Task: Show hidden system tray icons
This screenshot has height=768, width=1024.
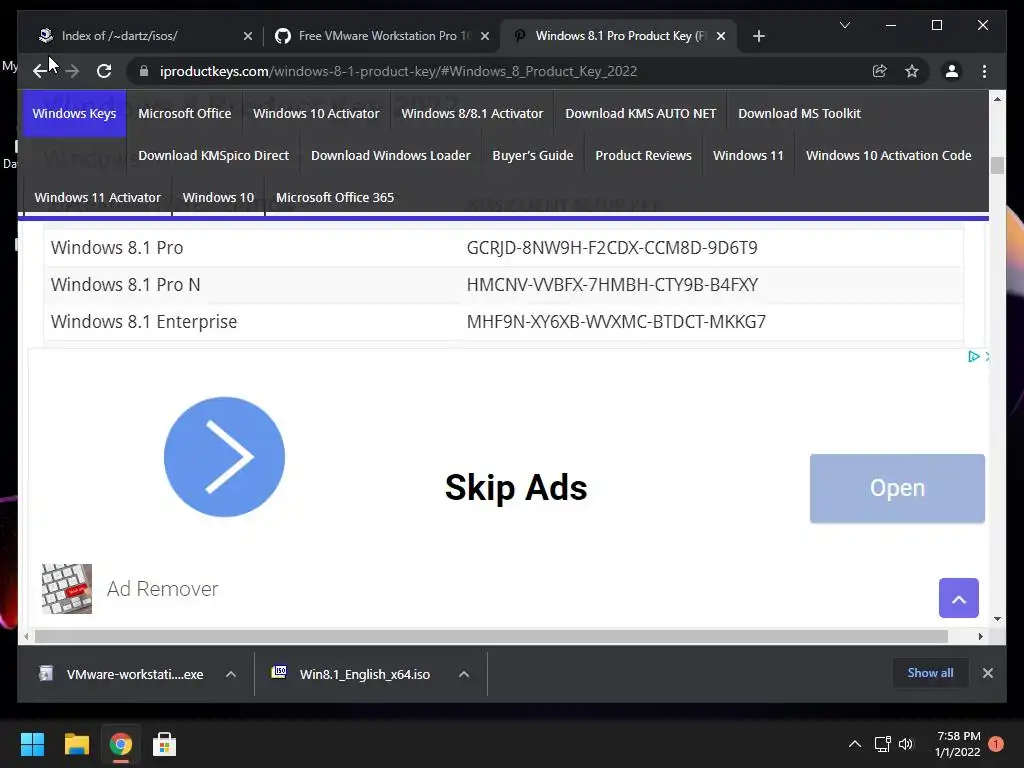Action: (854, 744)
